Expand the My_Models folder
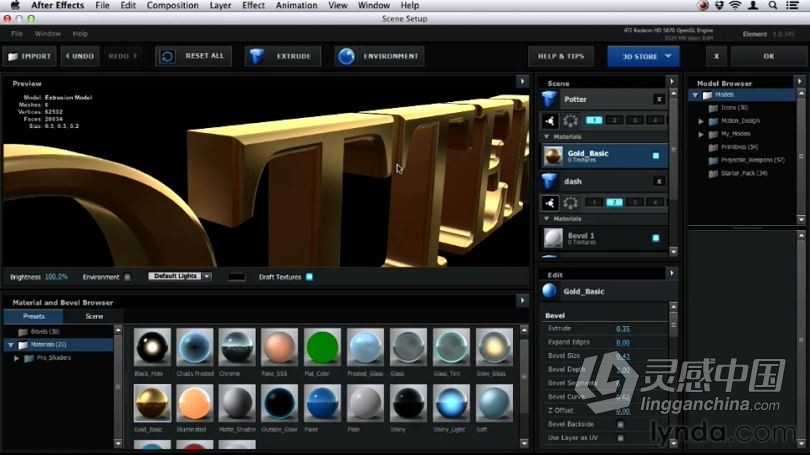Viewport: 810px width, 455px height. click(x=701, y=134)
